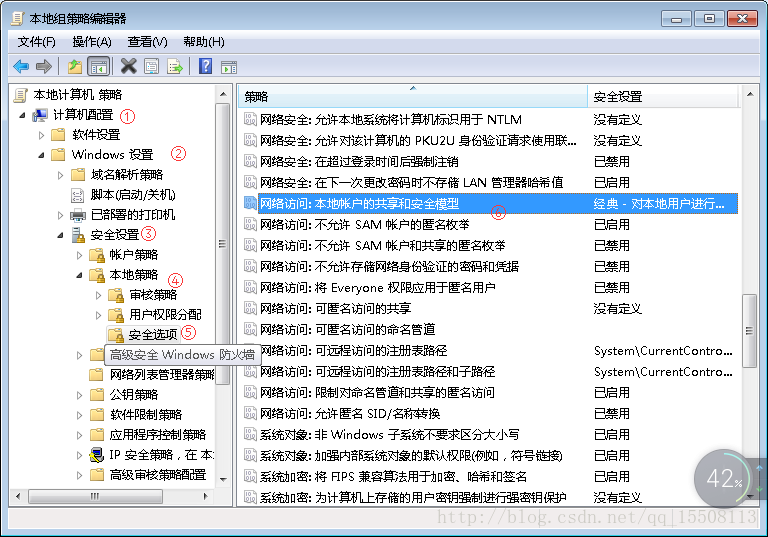768x537 pixels.
Task: Click the policy list scroll up arrow
Action: pos(750,94)
